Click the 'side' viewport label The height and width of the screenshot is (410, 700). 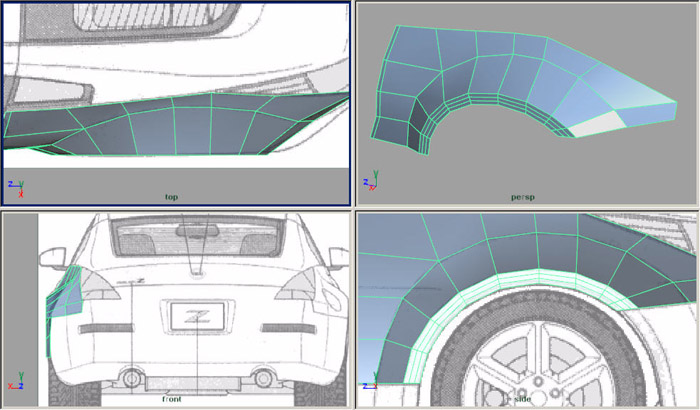pyautogui.click(x=521, y=399)
